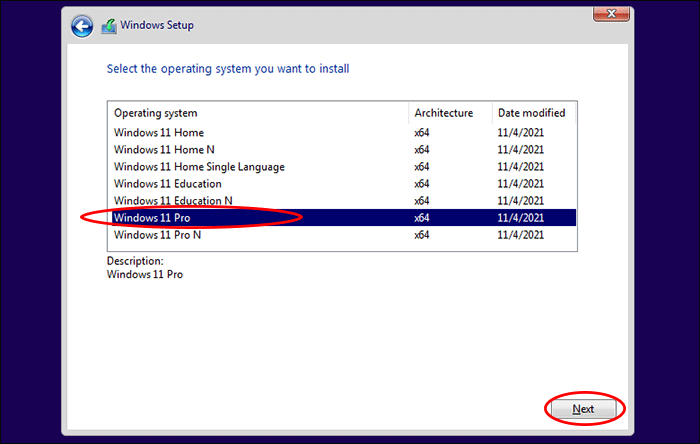Screen dimensions: 700x444
Task: Click the Date modified column header
Action: pos(531,113)
